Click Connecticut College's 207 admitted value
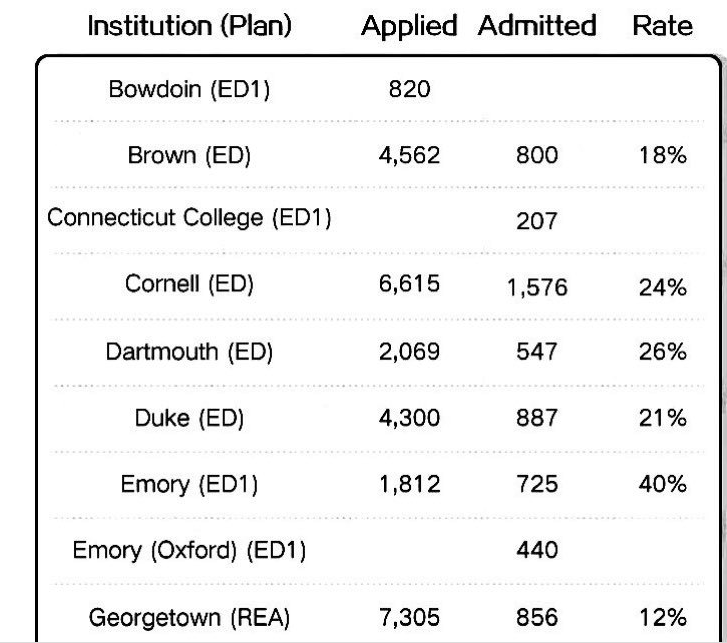 pos(536,221)
